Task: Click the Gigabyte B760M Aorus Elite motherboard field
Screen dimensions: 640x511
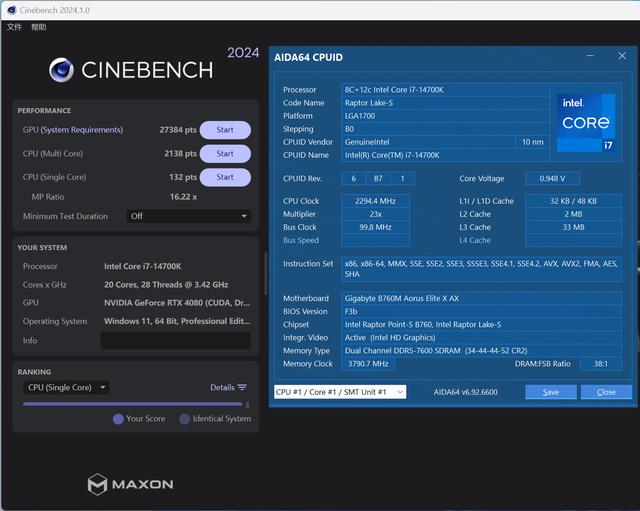Action: coord(481,298)
